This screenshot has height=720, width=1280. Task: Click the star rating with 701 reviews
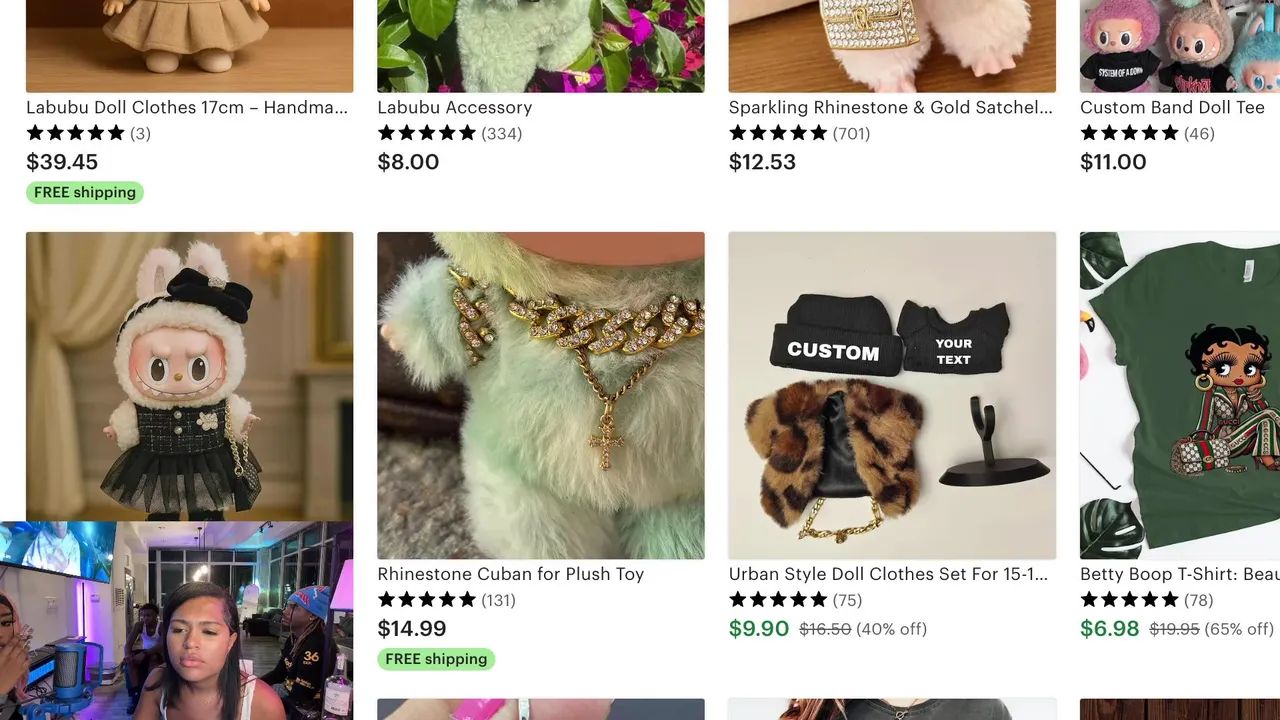tap(799, 133)
